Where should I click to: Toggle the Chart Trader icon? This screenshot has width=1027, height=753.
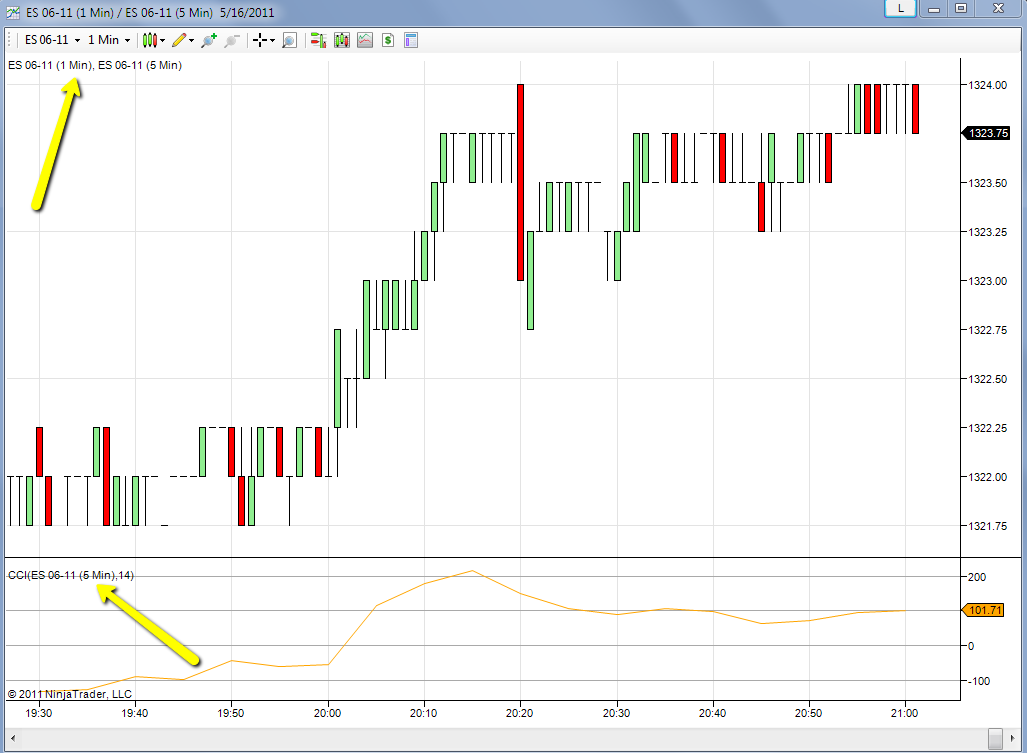coord(318,41)
